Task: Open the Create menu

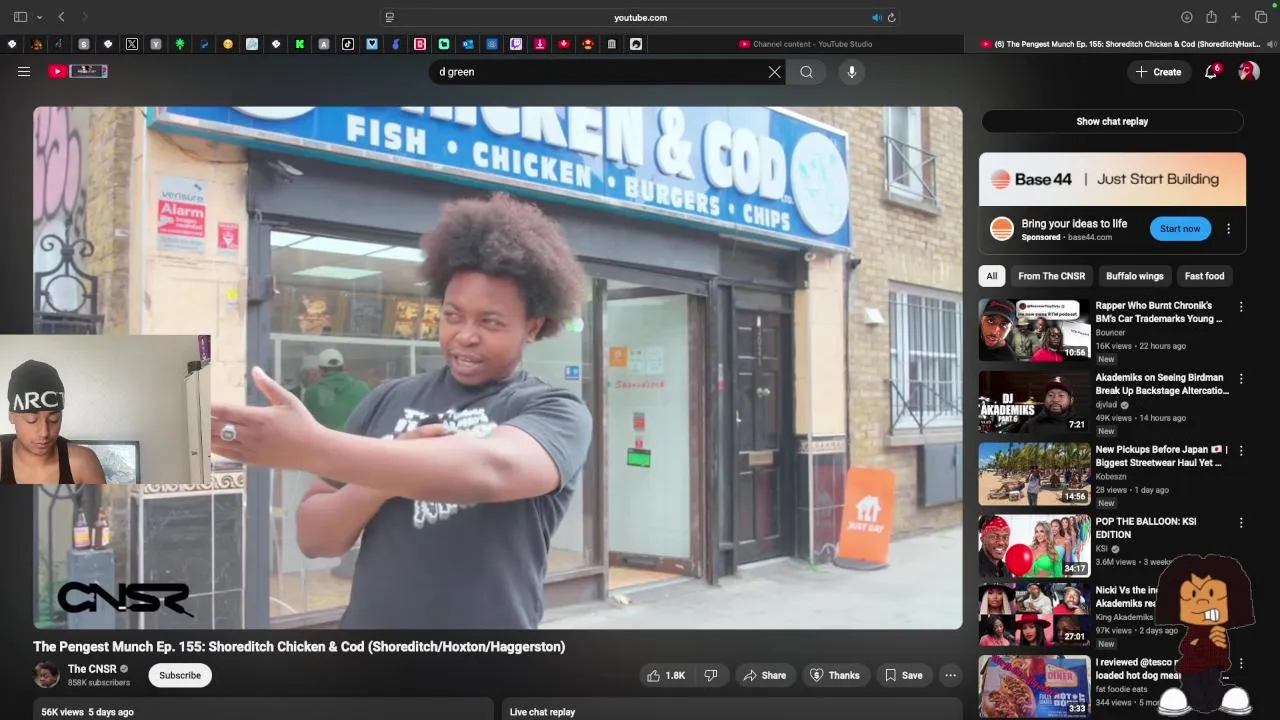Action: [1159, 72]
